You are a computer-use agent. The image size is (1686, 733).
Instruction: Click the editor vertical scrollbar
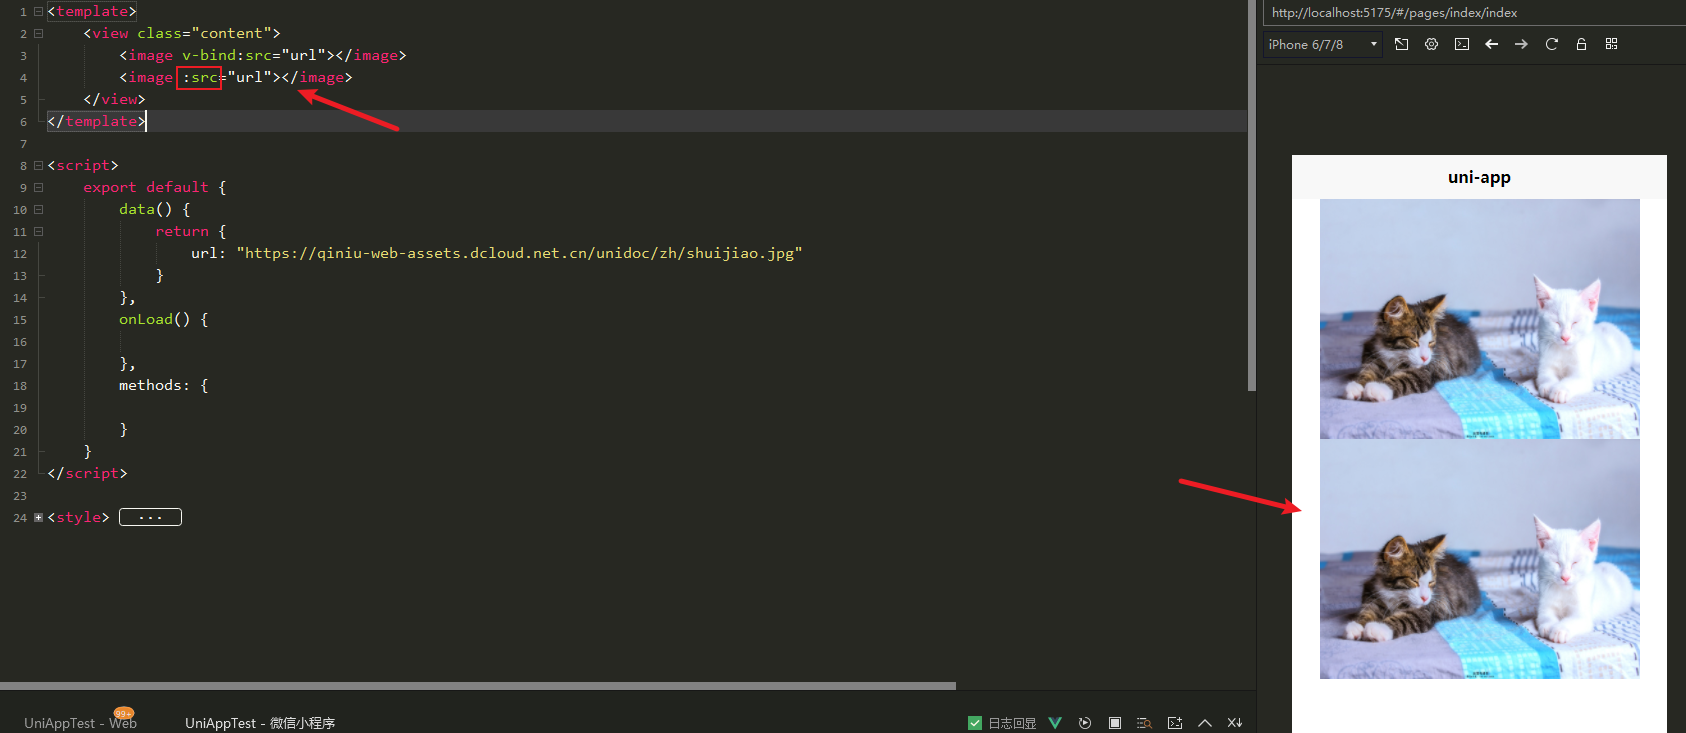coord(1251,195)
